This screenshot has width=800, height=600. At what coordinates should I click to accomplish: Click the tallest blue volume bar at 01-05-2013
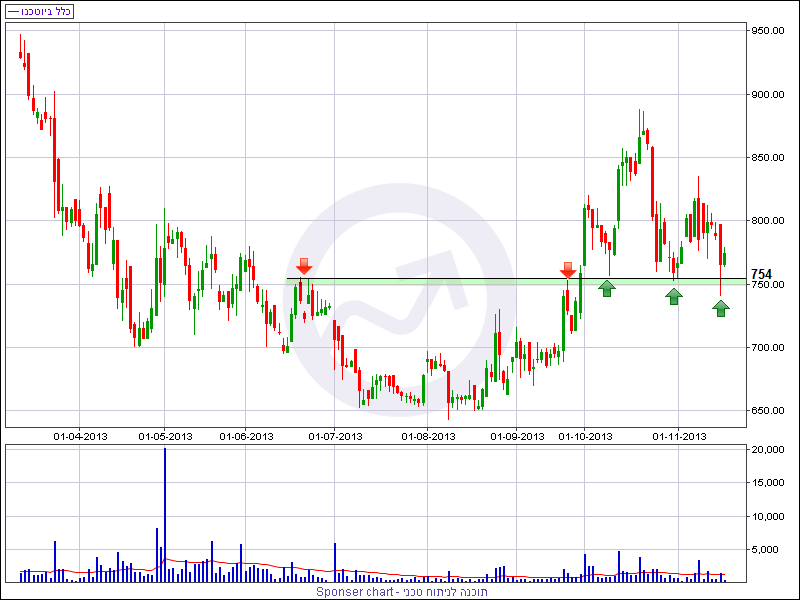click(x=165, y=515)
